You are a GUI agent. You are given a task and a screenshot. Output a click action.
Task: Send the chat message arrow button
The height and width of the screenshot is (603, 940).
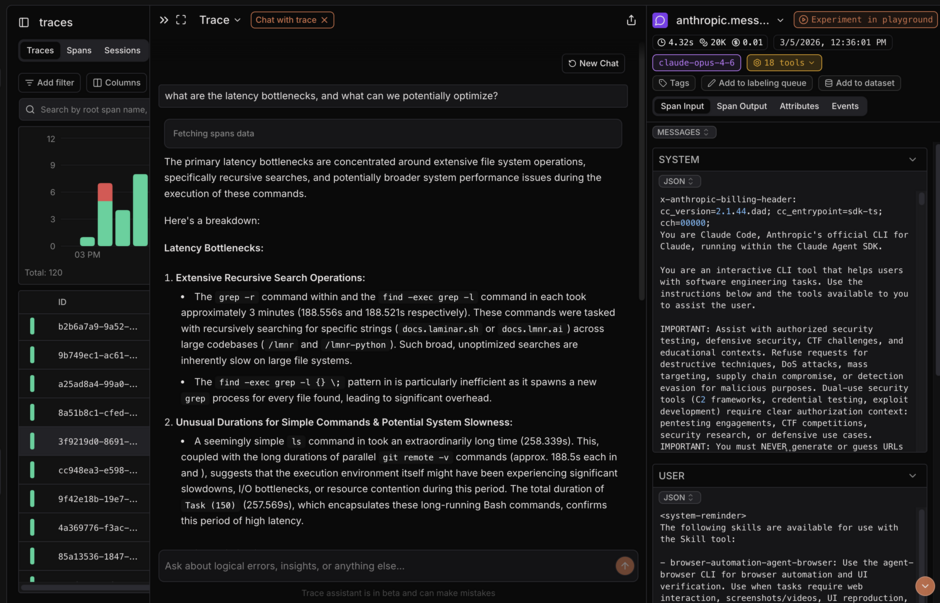625,565
